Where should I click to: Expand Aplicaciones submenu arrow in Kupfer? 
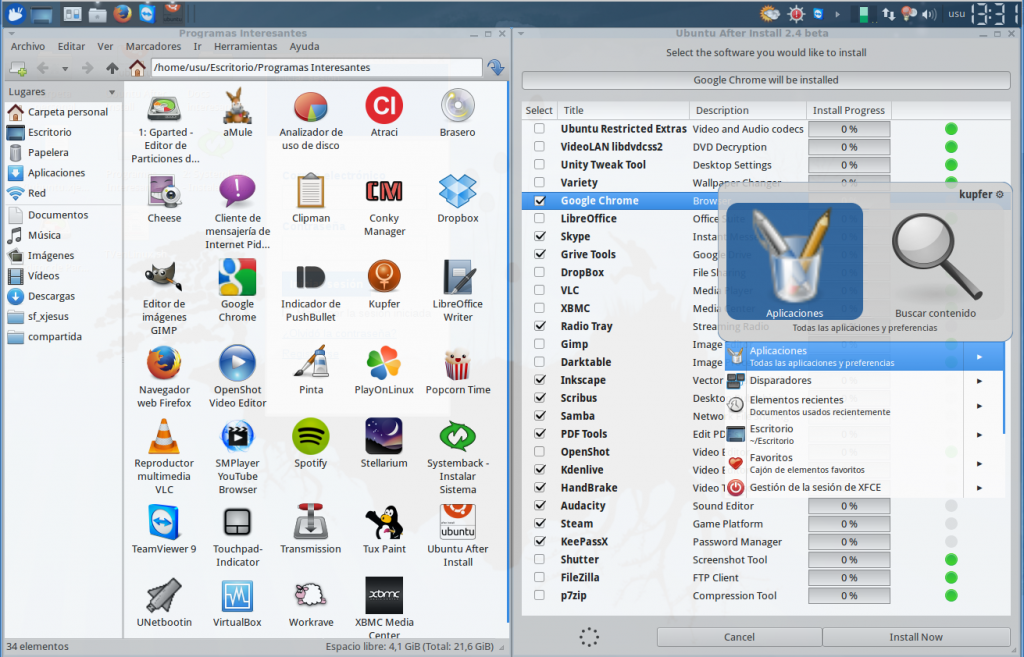[979, 357]
